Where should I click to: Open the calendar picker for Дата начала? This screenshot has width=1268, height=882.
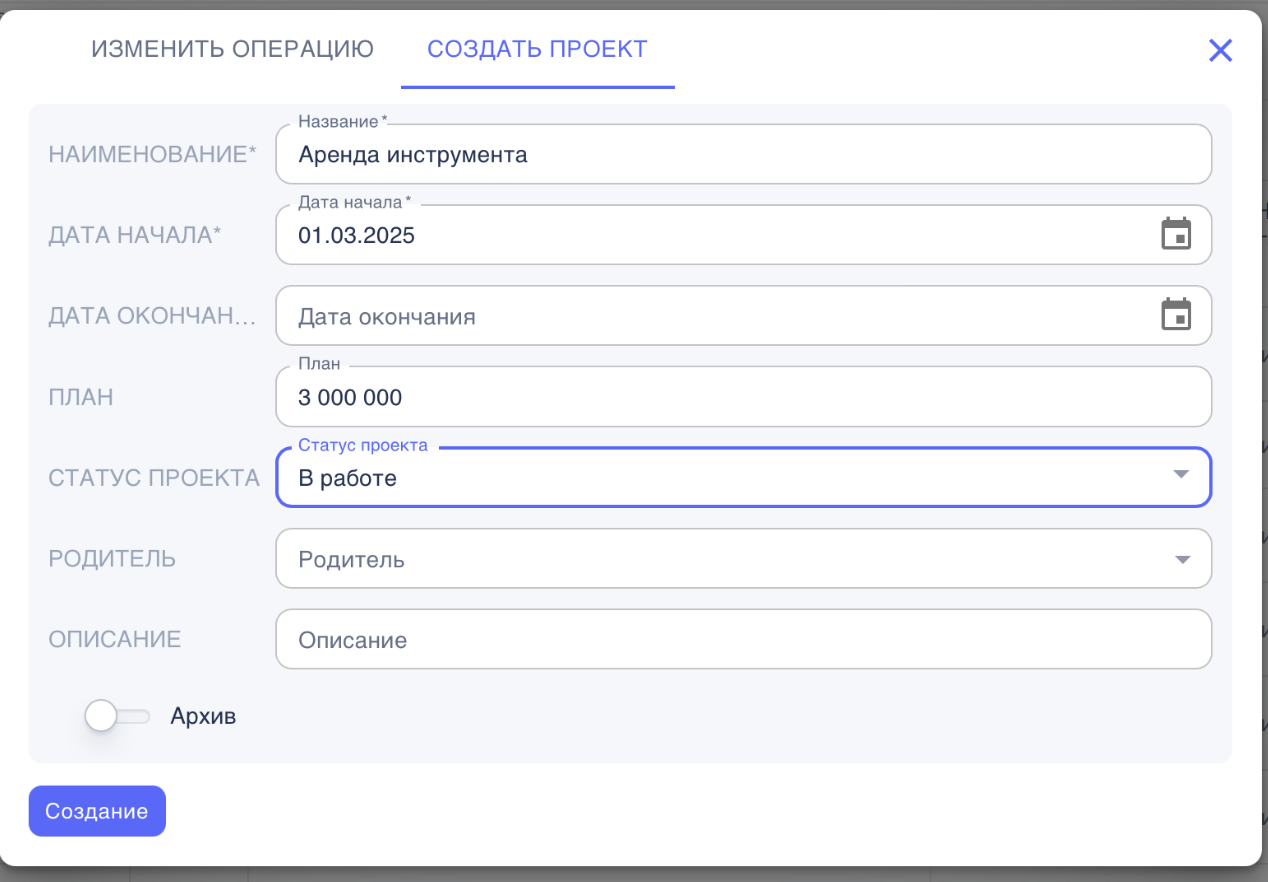[1177, 234]
